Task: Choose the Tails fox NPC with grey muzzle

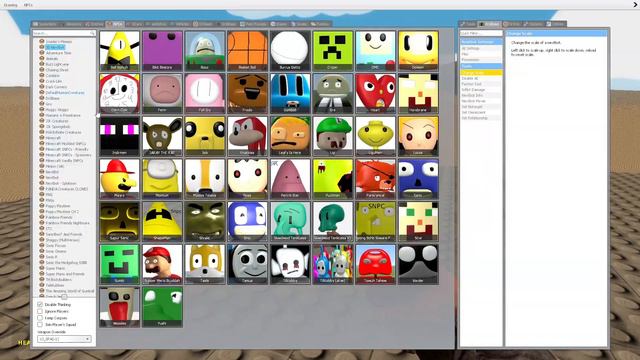Action: pos(205,264)
